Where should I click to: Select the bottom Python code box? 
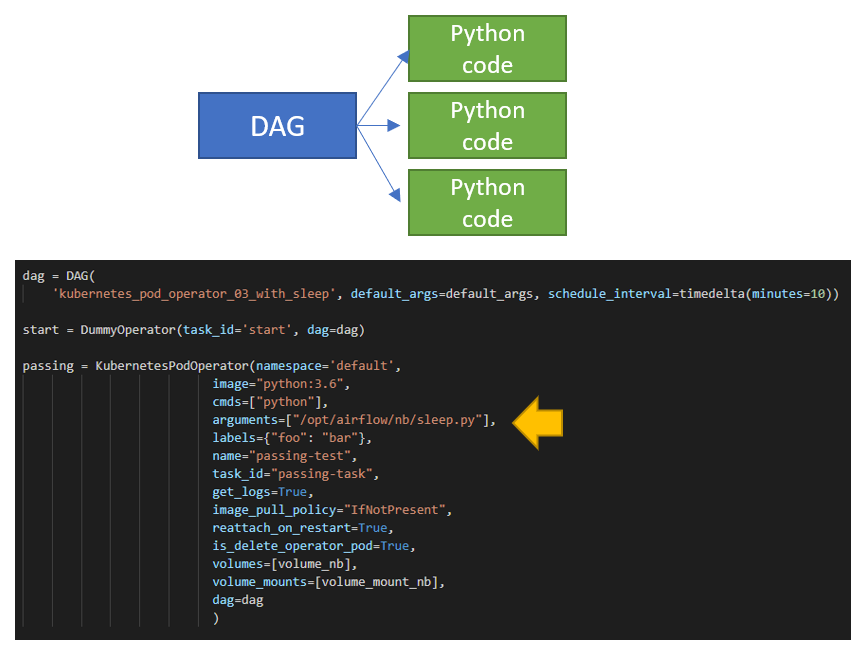point(487,202)
